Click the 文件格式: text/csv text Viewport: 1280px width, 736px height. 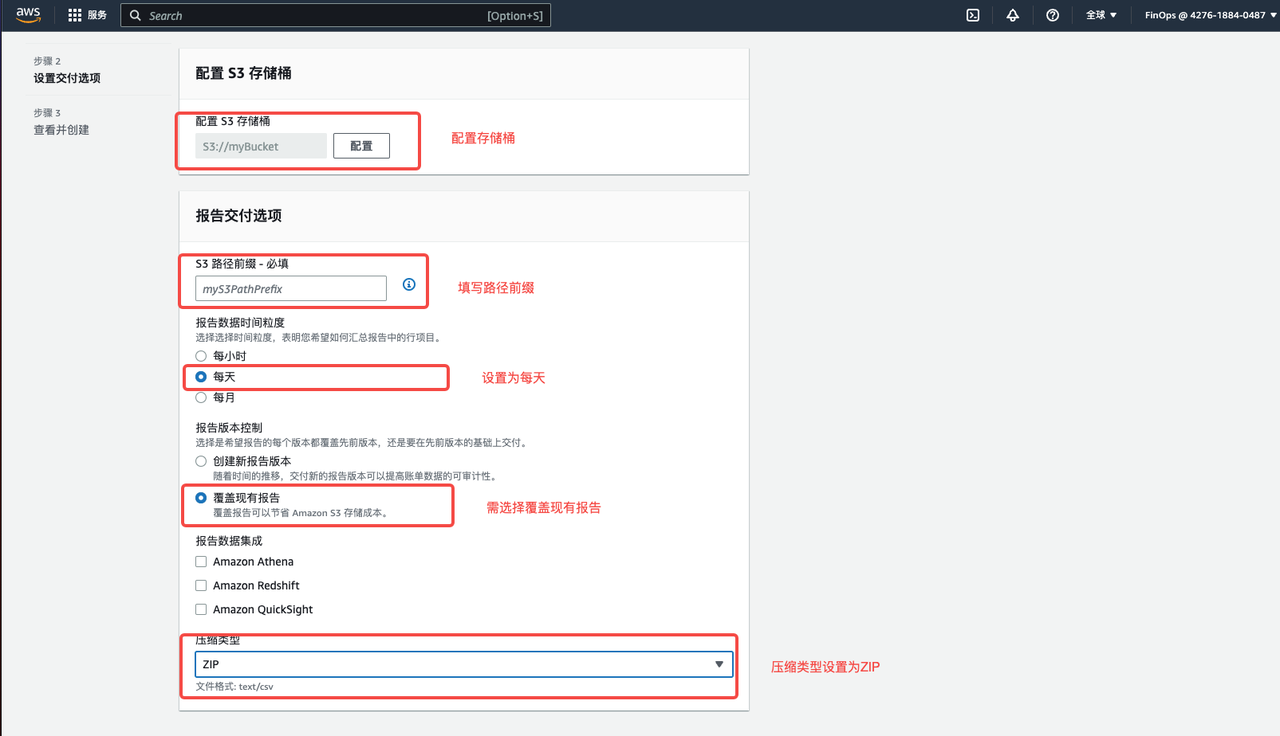[x=234, y=687]
